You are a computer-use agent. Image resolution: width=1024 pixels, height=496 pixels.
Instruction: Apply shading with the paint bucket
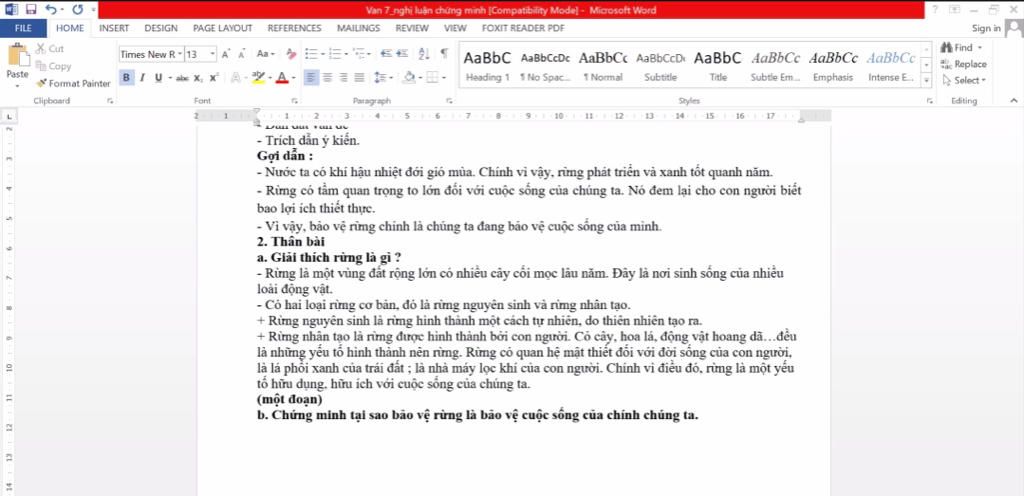click(409, 78)
